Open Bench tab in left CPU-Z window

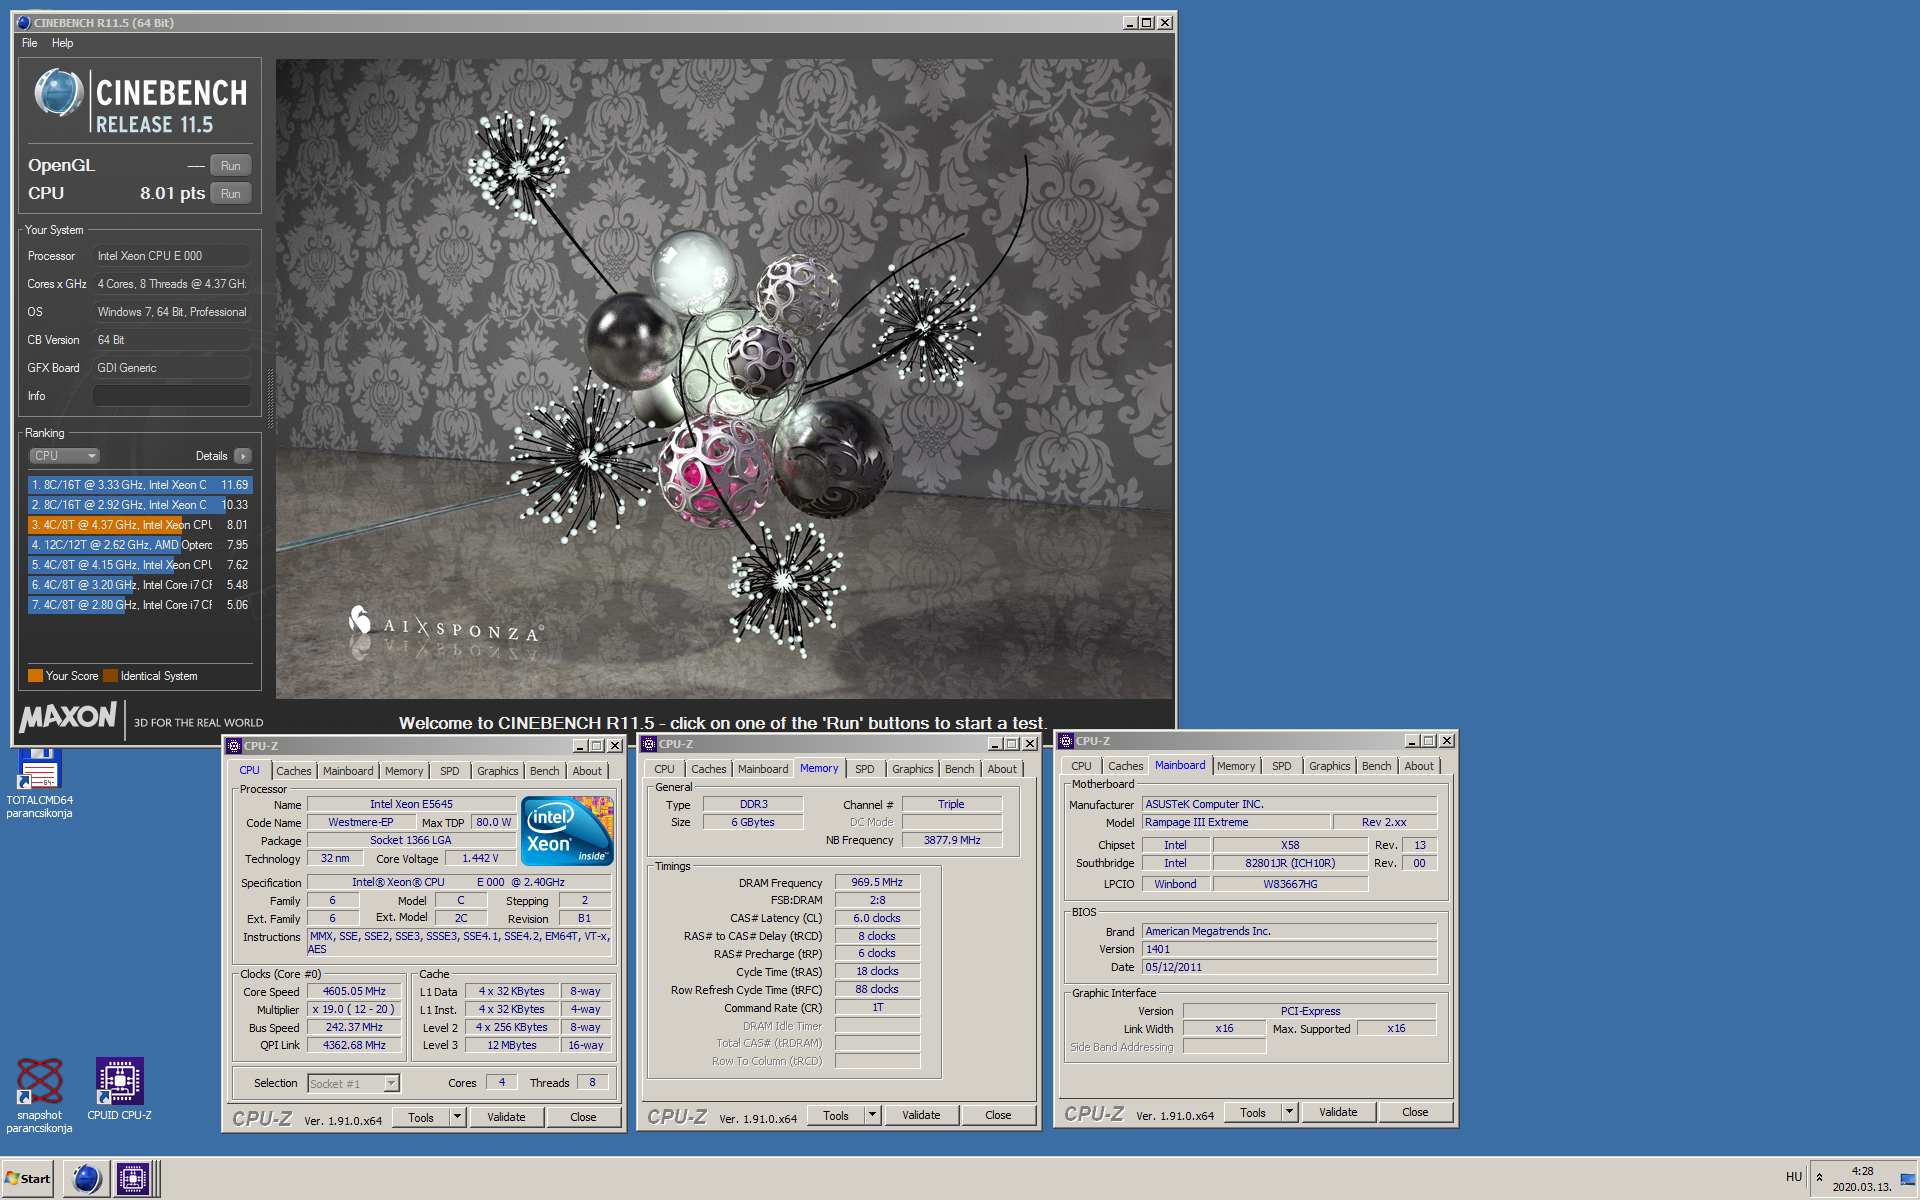coord(545,771)
